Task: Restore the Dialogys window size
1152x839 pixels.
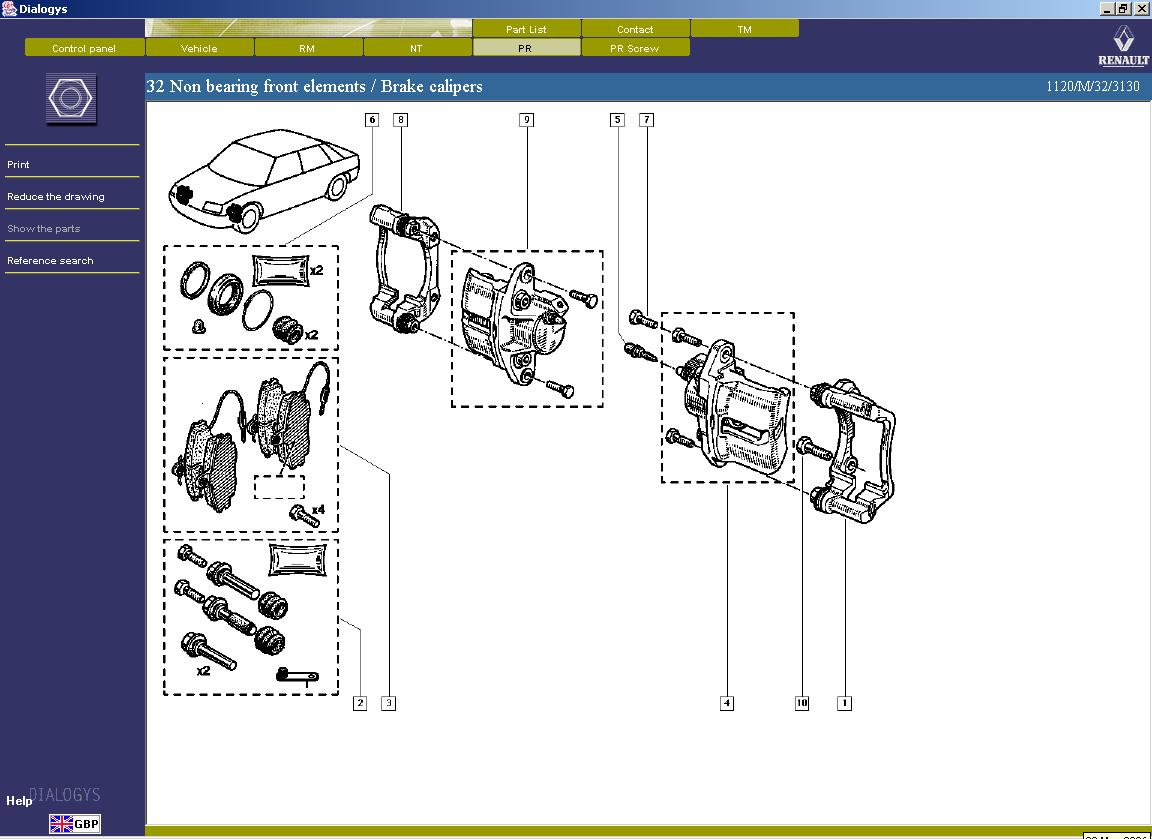Action: [x=1123, y=9]
